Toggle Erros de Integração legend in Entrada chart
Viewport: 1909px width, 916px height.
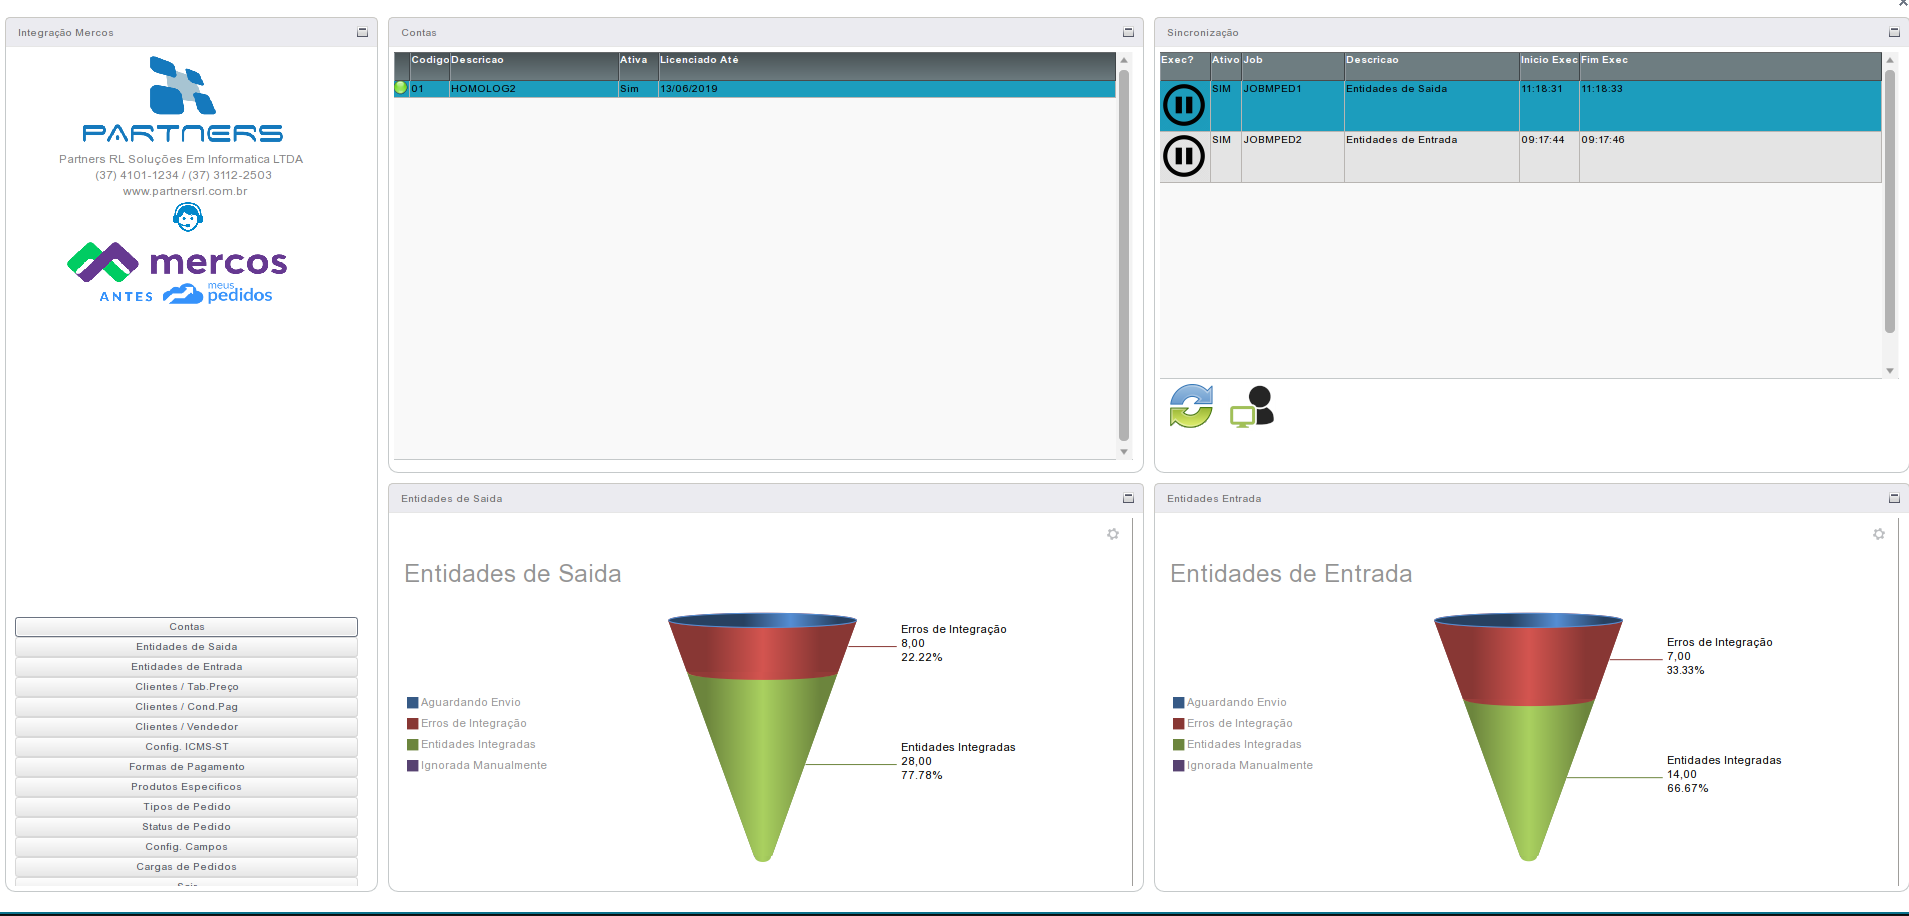[1238, 723]
